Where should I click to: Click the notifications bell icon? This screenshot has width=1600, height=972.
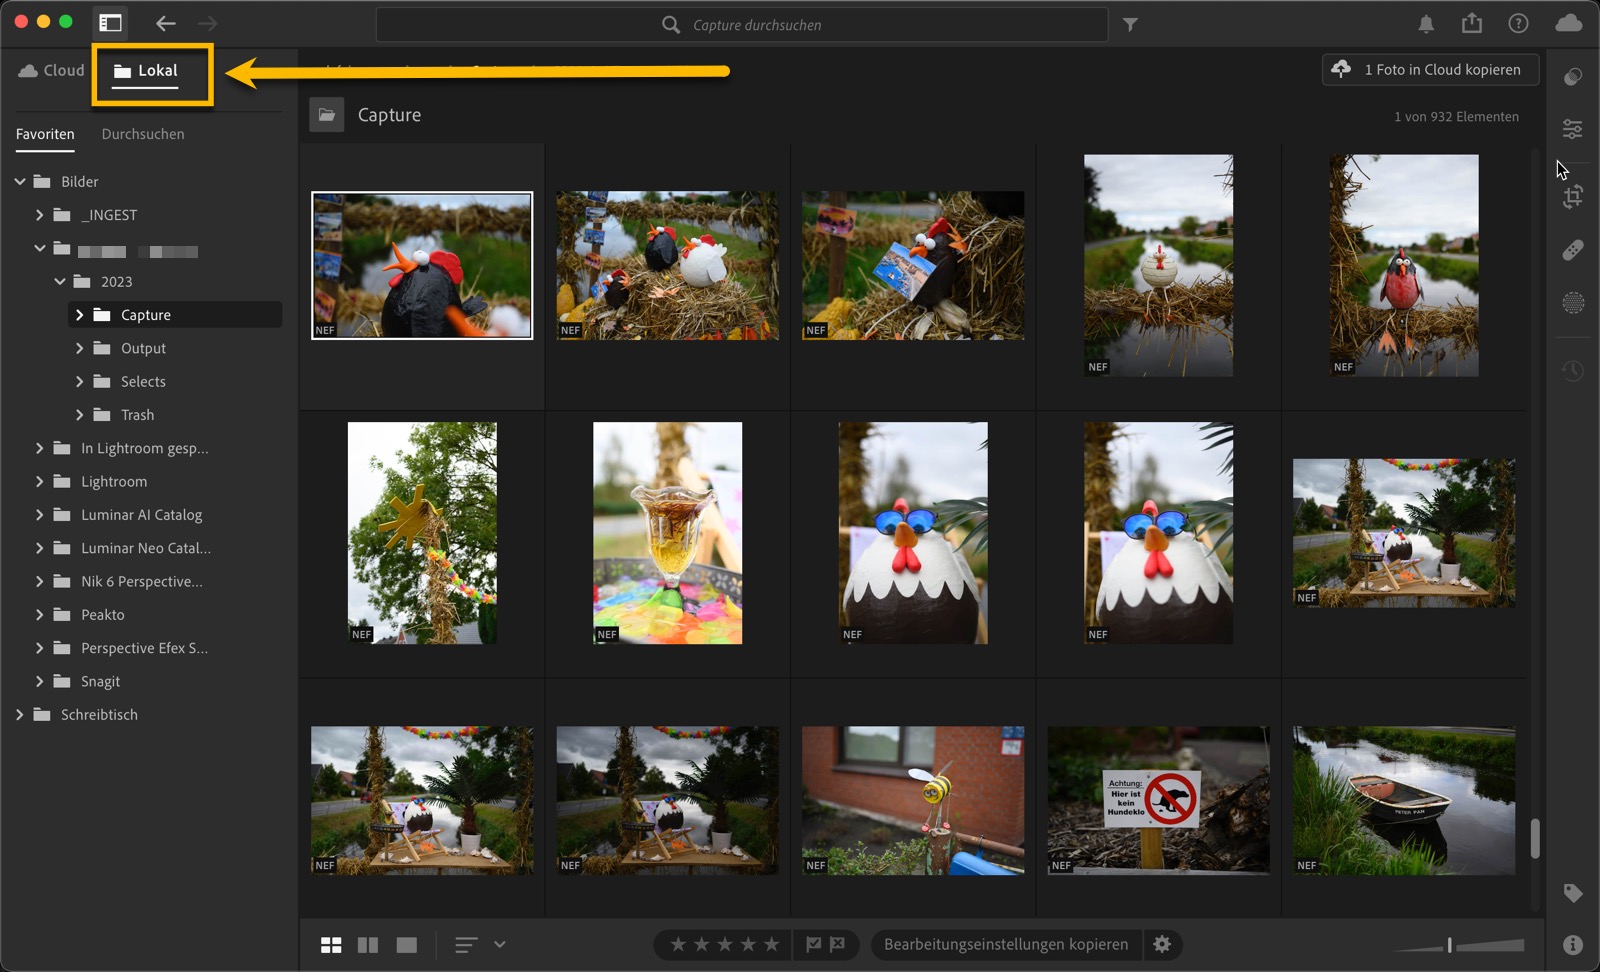1426,24
